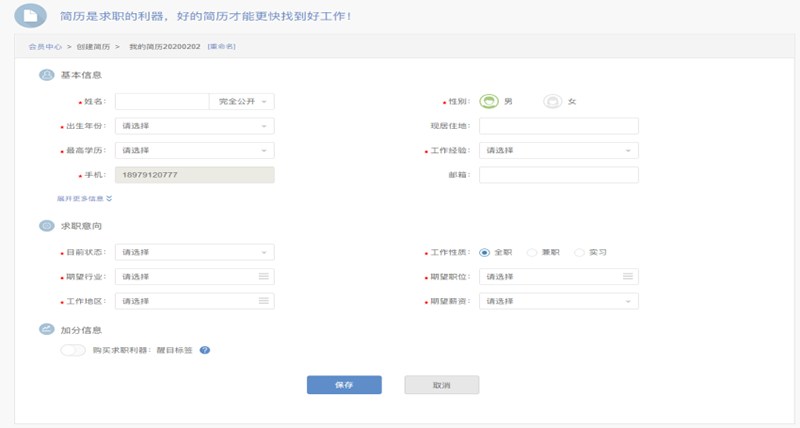Click the blue question mark help icon

[205, 350]
